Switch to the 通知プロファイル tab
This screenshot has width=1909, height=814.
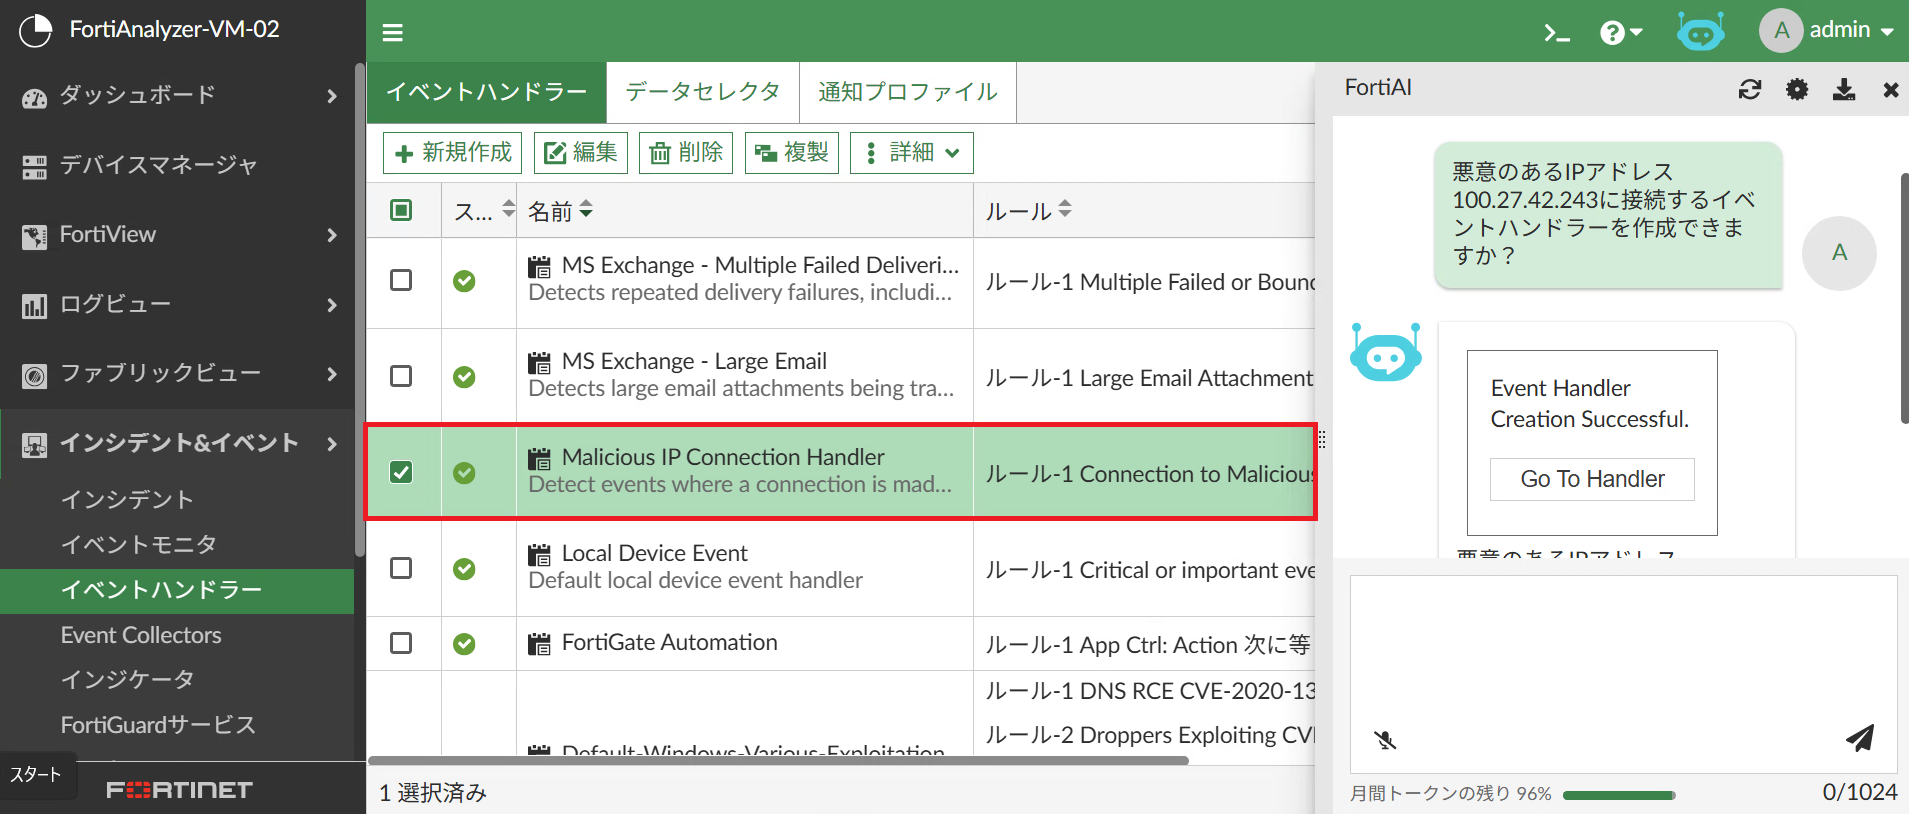[907, 92]
